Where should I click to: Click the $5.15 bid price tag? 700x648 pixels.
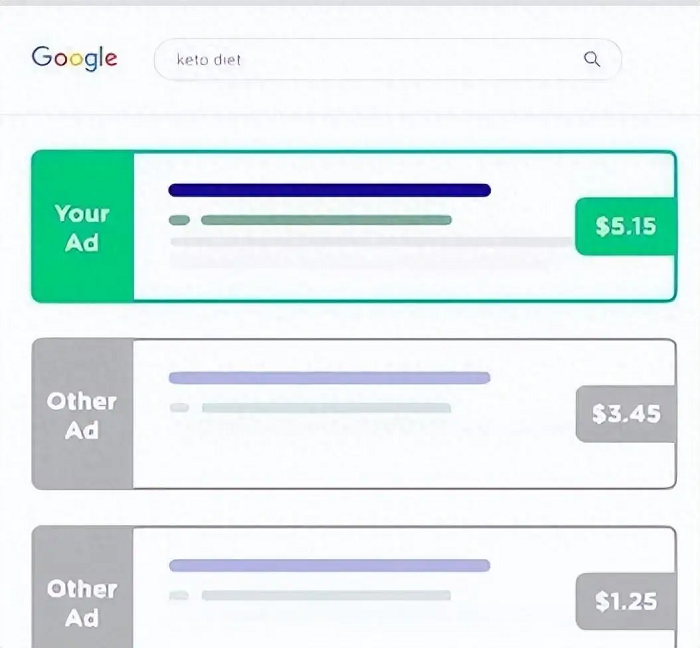pyautogui.click(x=625, y=226)
